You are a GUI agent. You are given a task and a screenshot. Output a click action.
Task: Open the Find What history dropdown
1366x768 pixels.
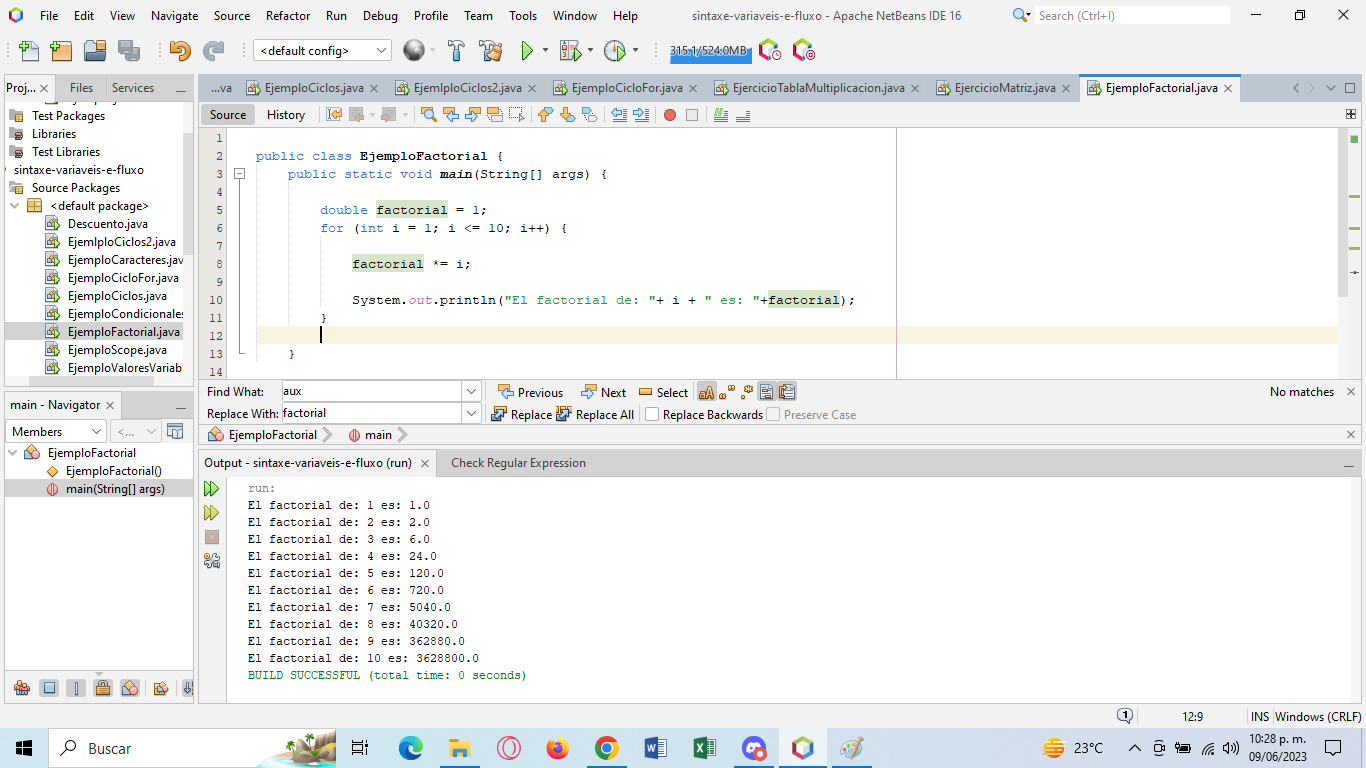click(x=471, y=391)
